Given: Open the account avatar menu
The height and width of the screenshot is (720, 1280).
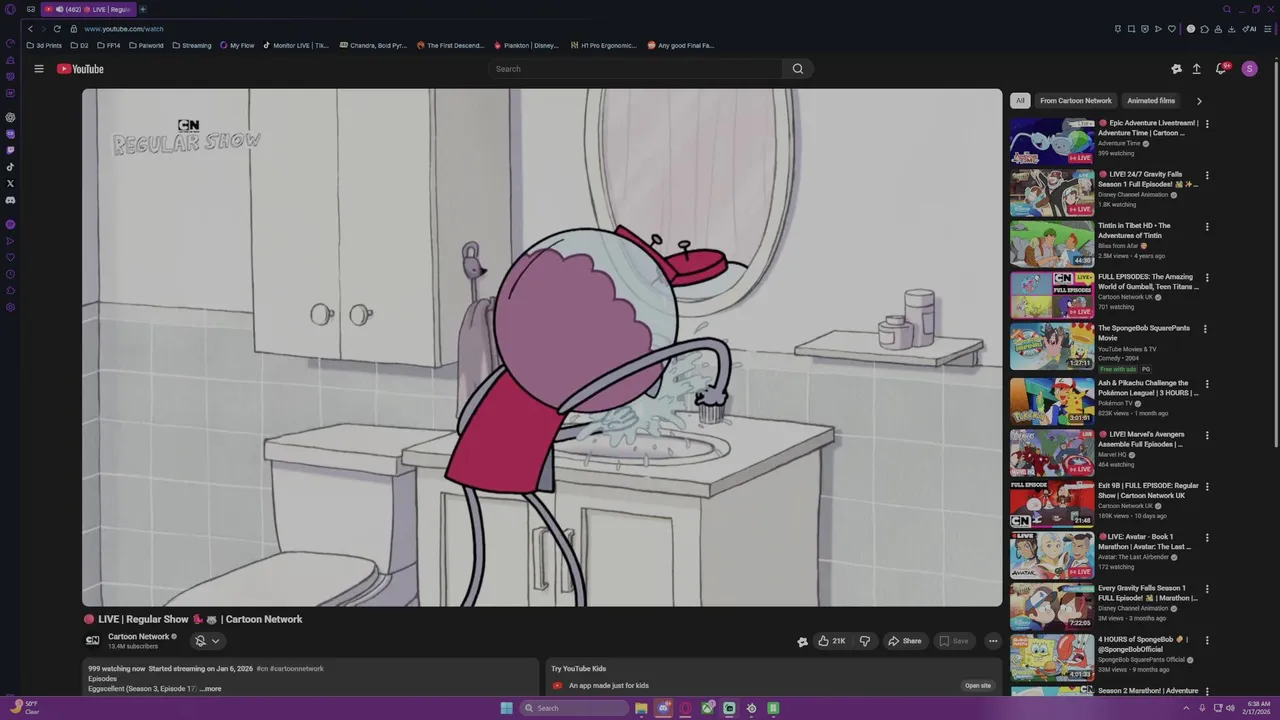Looking at the screenshot, I should coord(1249,69).
